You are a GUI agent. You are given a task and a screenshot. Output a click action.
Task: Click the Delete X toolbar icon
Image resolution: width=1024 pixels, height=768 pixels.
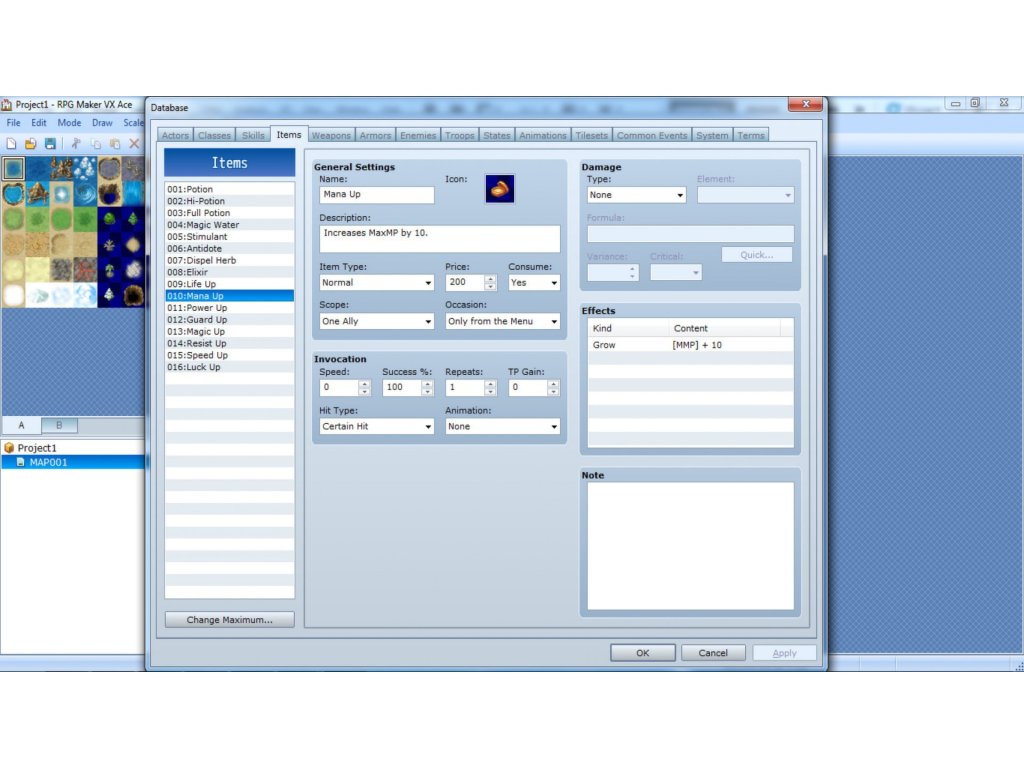[x=134, y=144]
